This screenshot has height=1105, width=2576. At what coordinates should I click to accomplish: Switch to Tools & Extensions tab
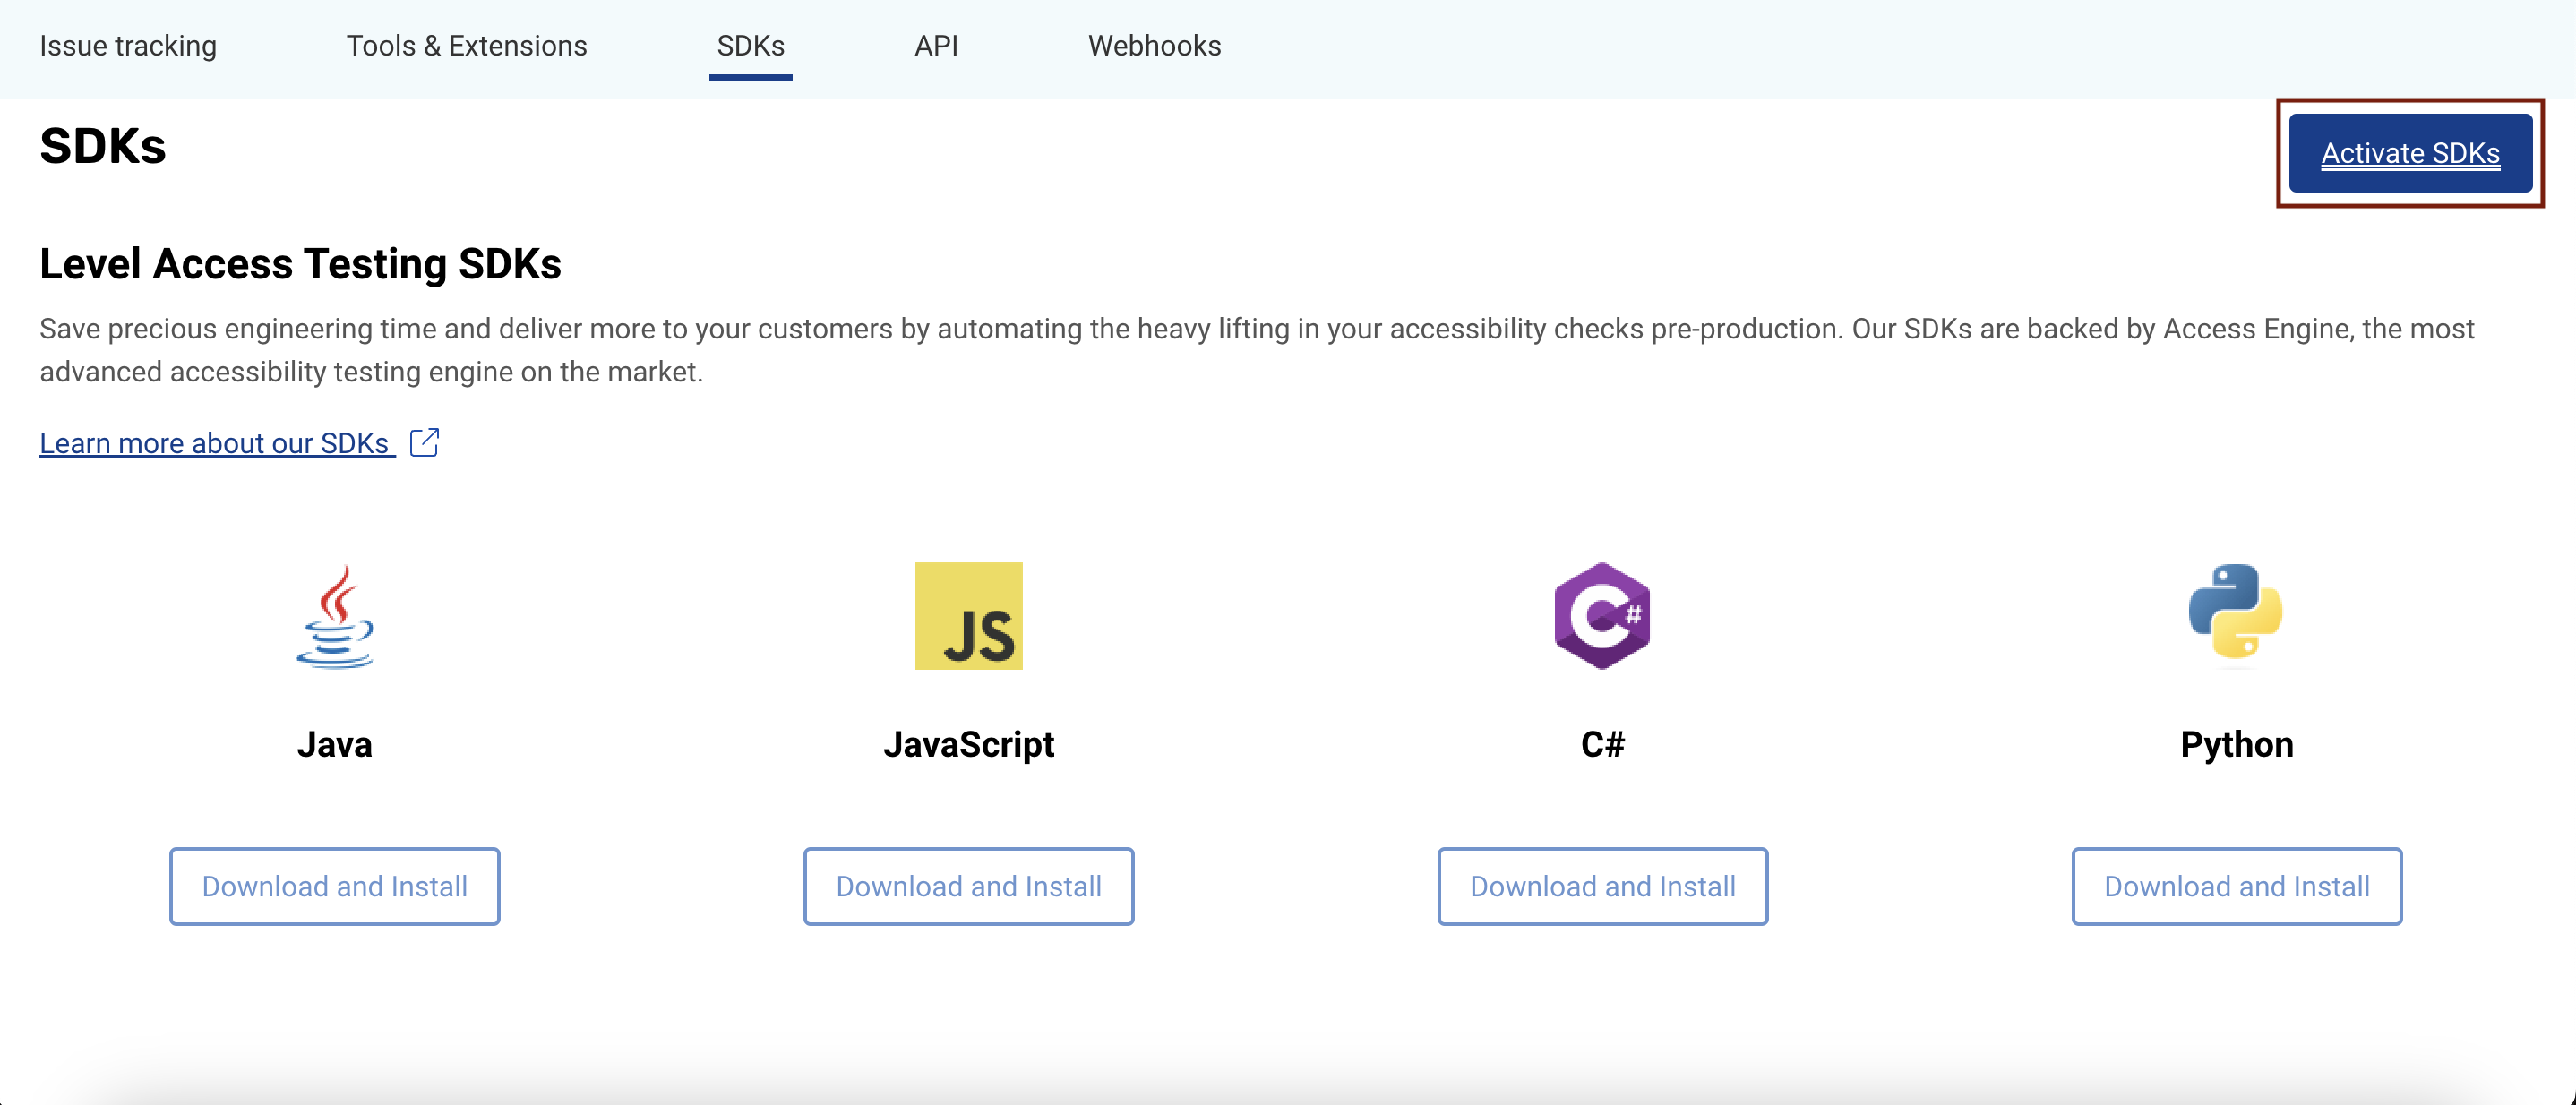[x=466, y=46]
